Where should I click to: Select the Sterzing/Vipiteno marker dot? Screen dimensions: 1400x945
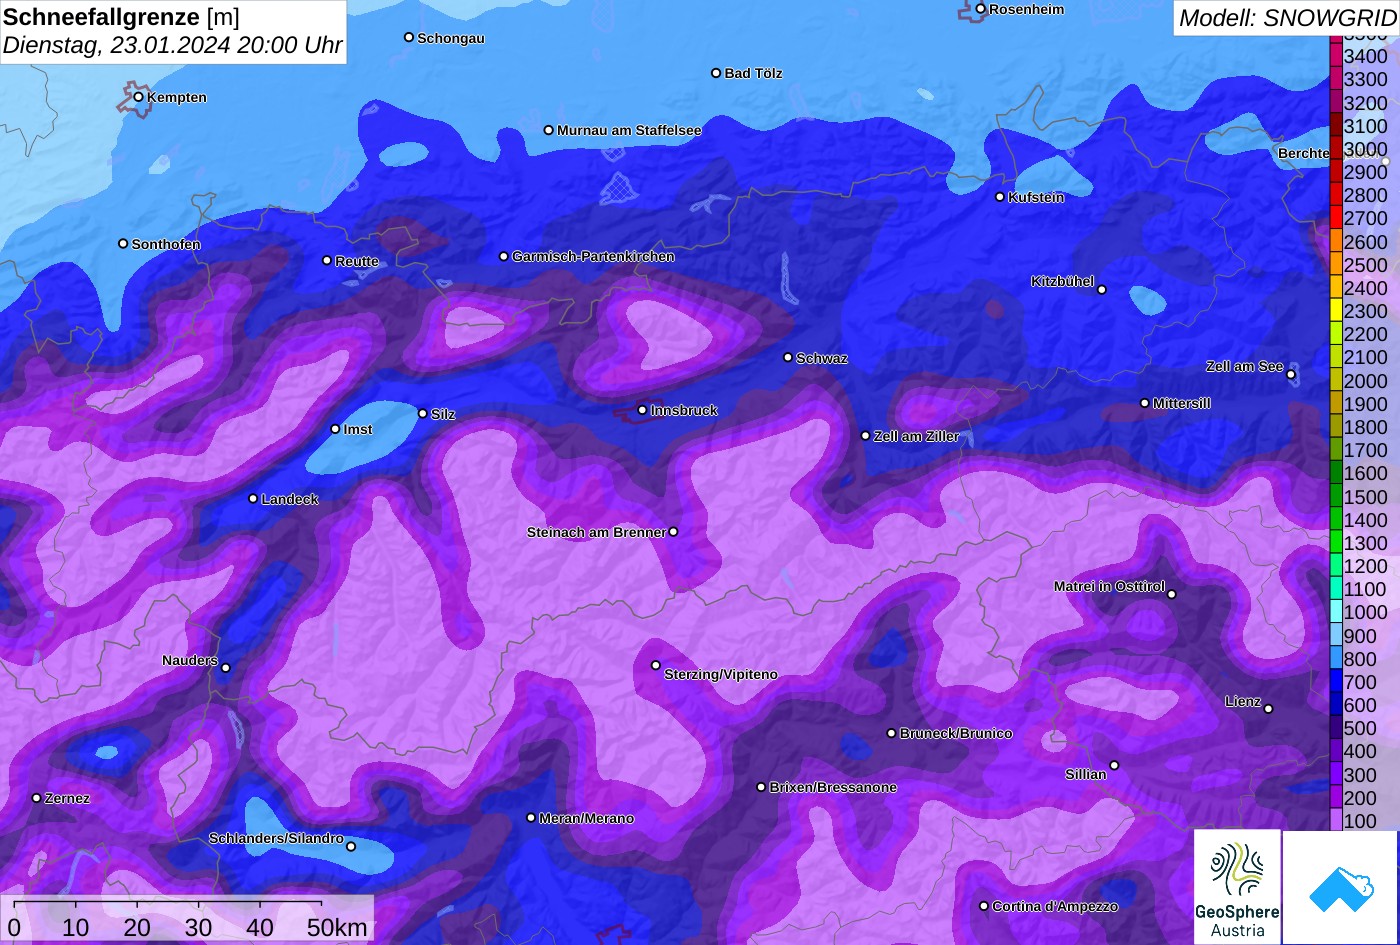pos(656,665)
